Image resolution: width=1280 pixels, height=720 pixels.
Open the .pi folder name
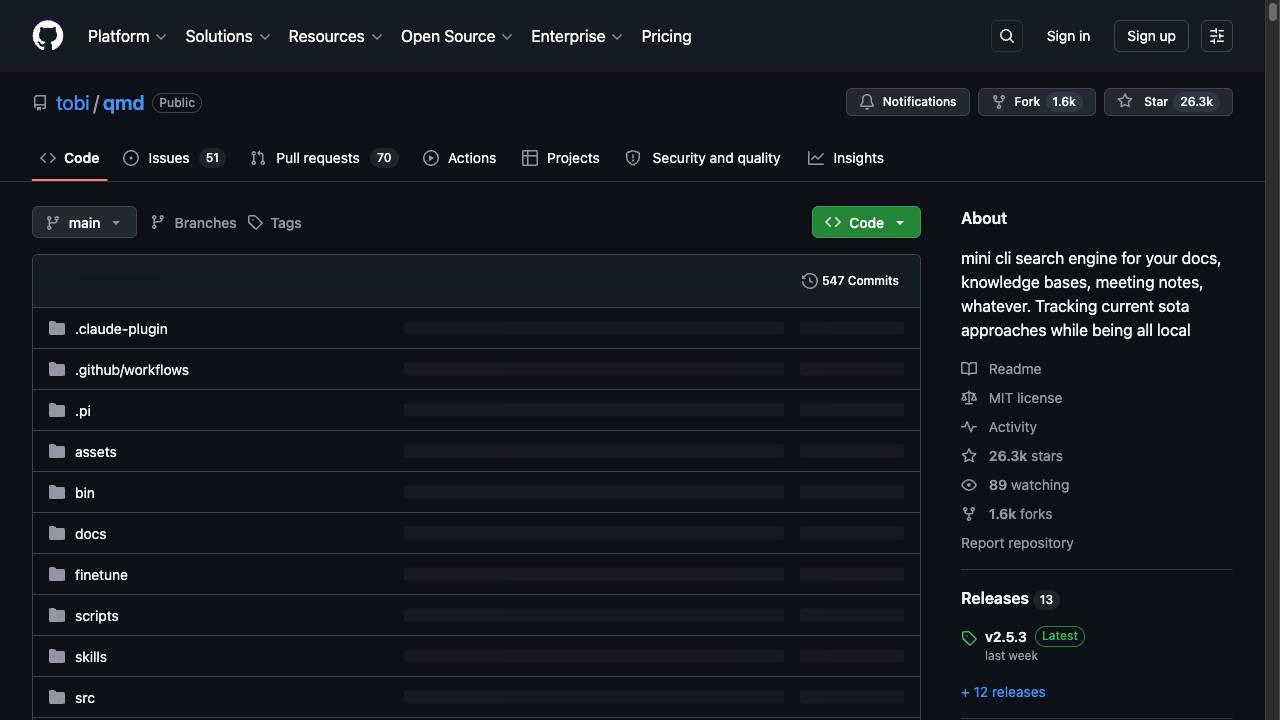(x=83, y=411)
